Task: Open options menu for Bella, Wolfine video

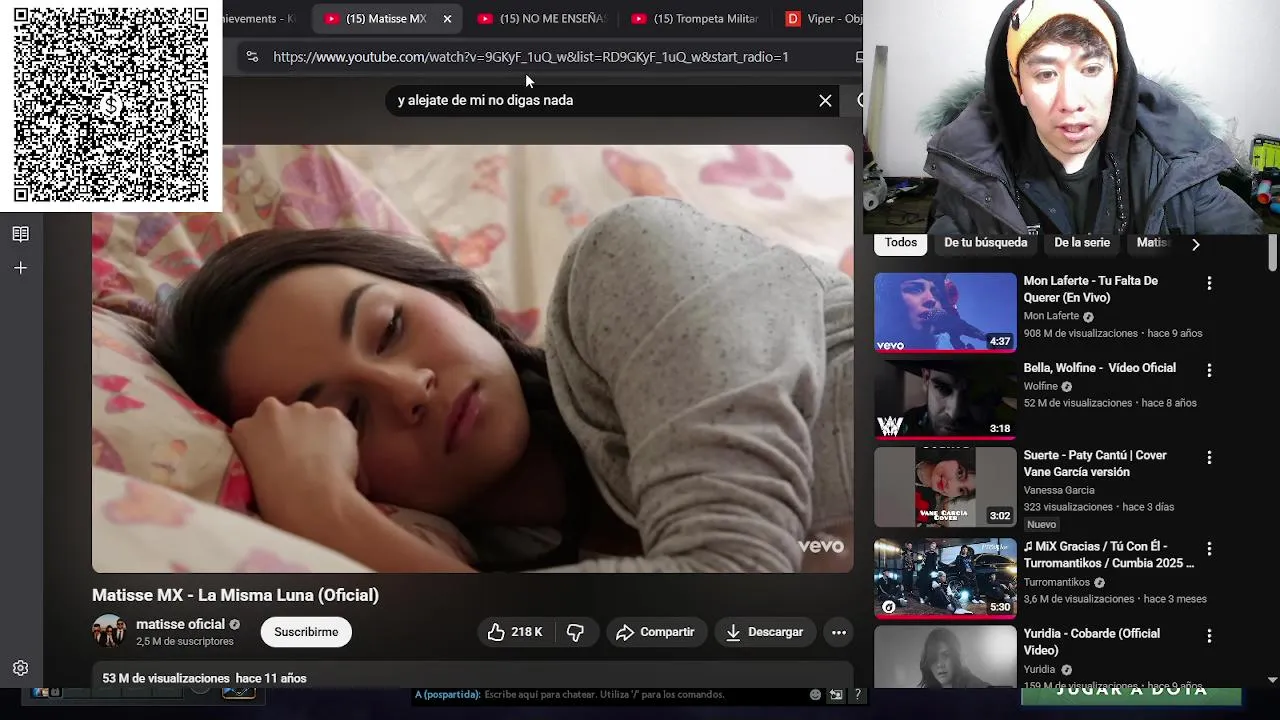Action: coord(1209,370)
